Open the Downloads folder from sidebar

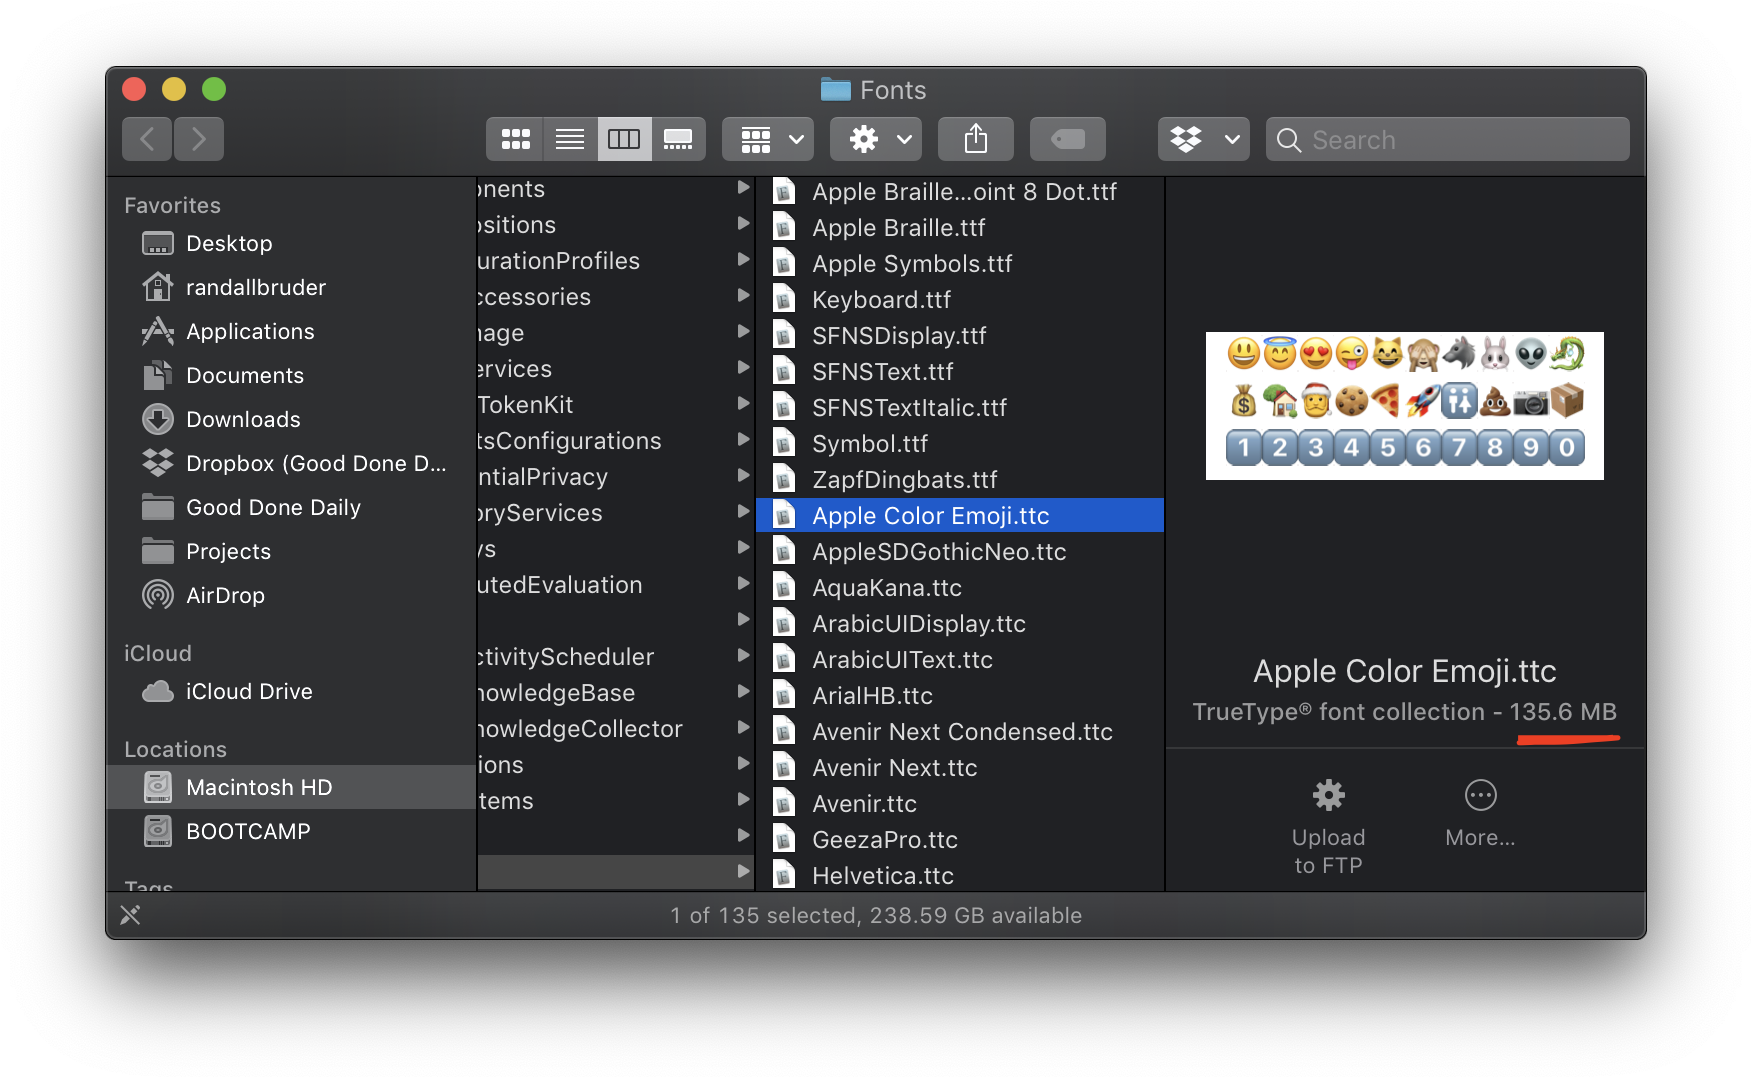coord(242,419)
